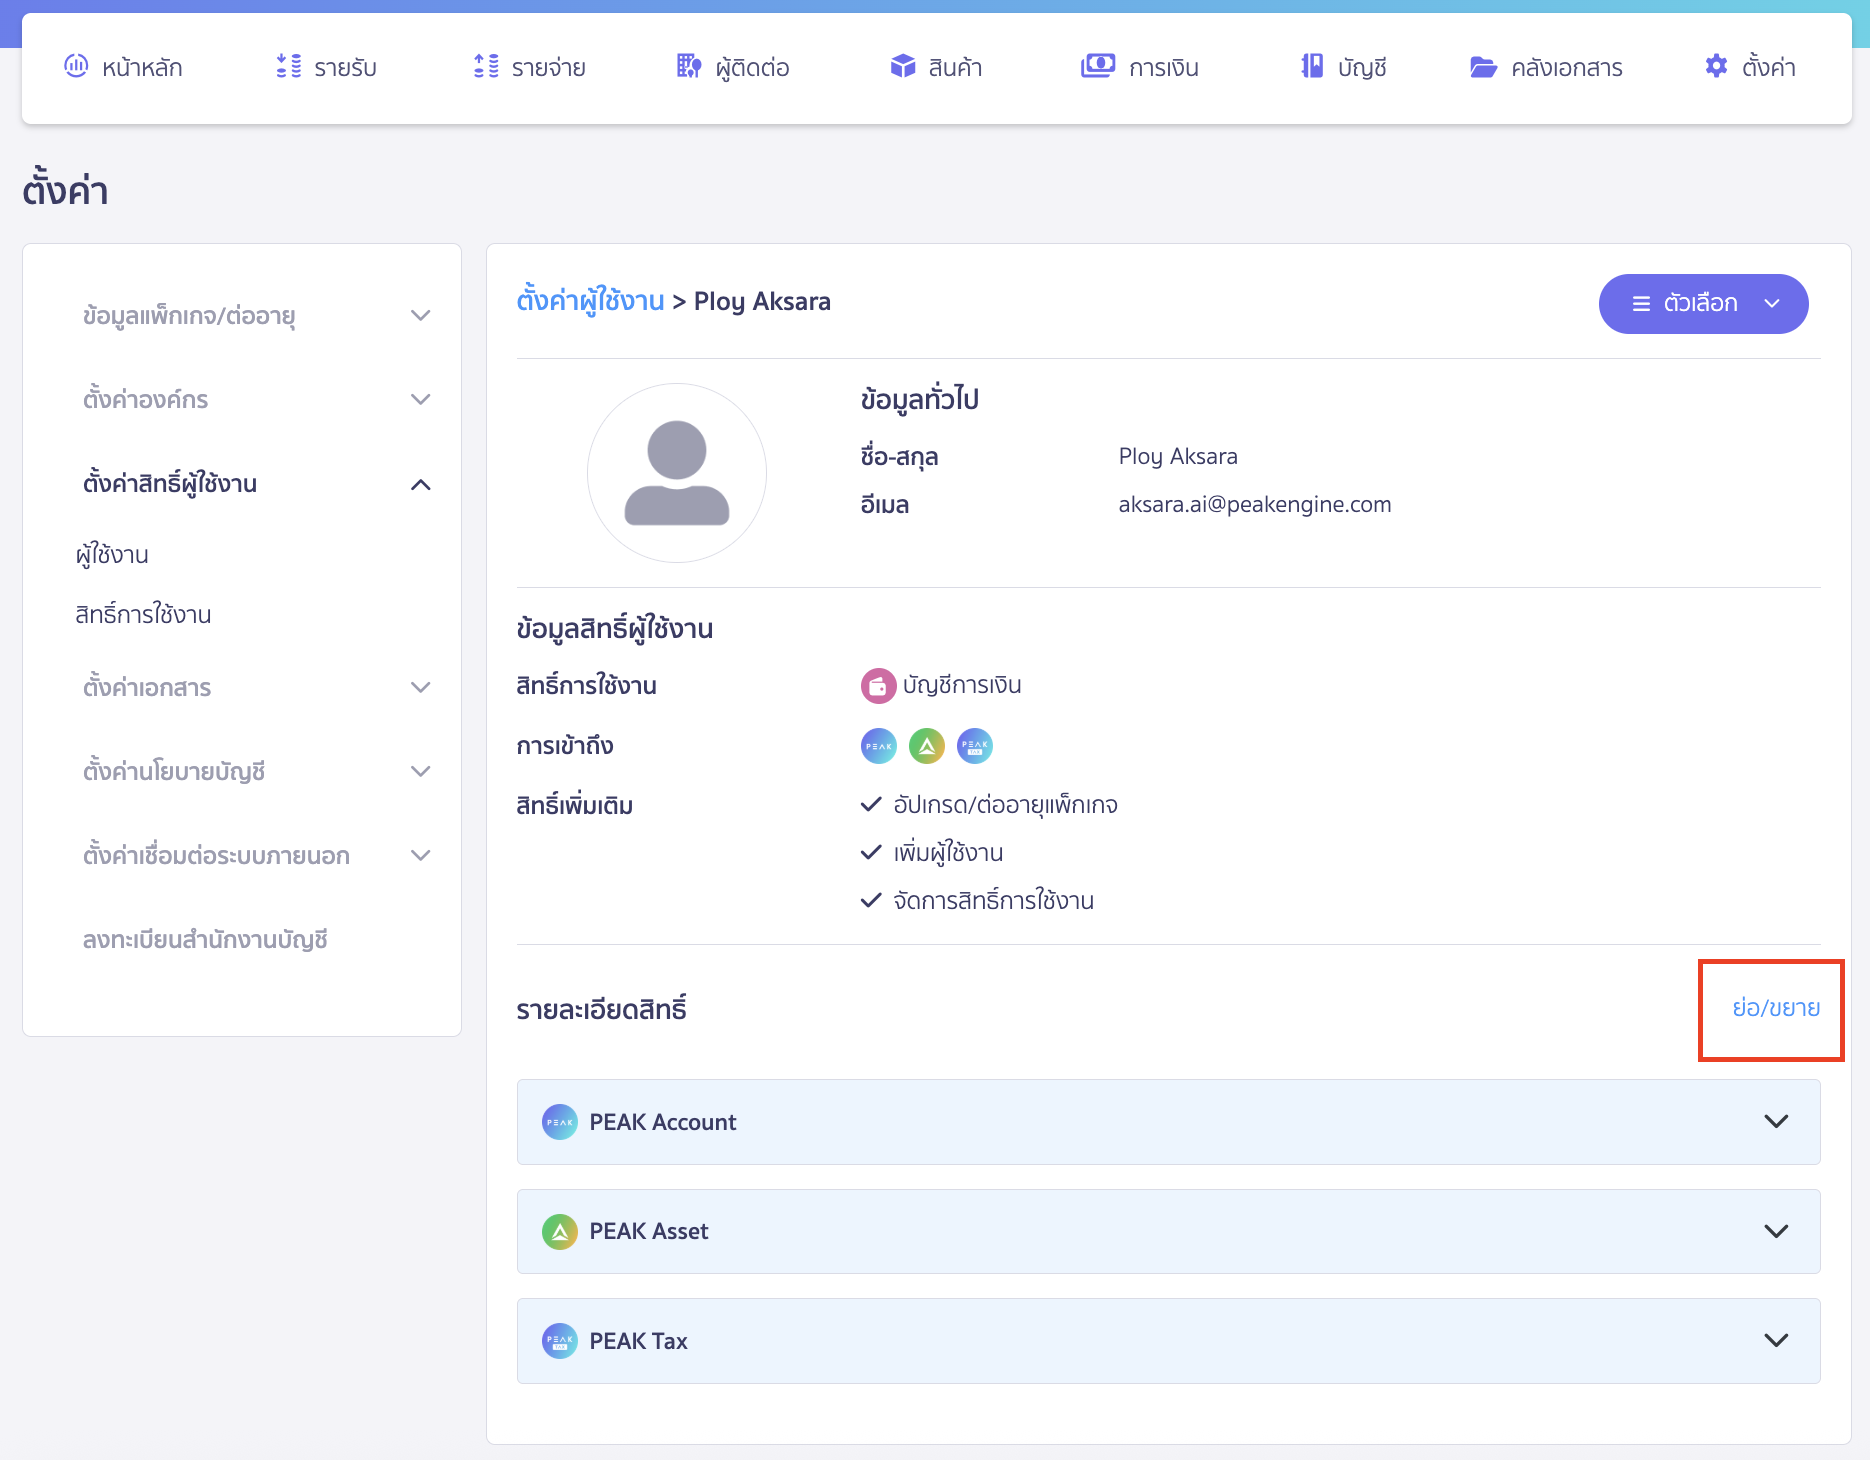The height and width of the screenshot is (1460, 1870).
Task: Open the สินค้า product box icon
Action: [x=901, y=66]
